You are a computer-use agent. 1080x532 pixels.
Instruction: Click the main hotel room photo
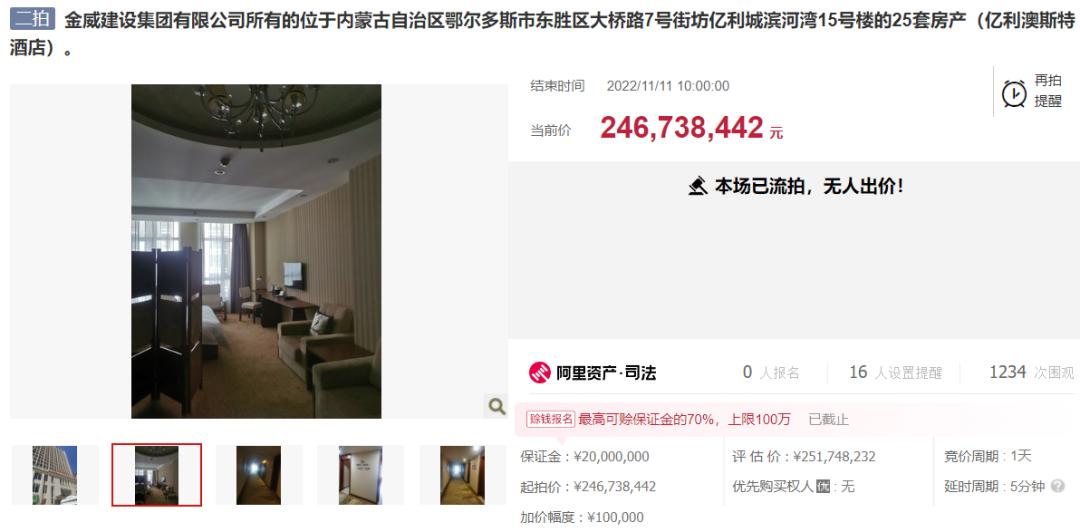pyautogui.click(x=256, y=251)
